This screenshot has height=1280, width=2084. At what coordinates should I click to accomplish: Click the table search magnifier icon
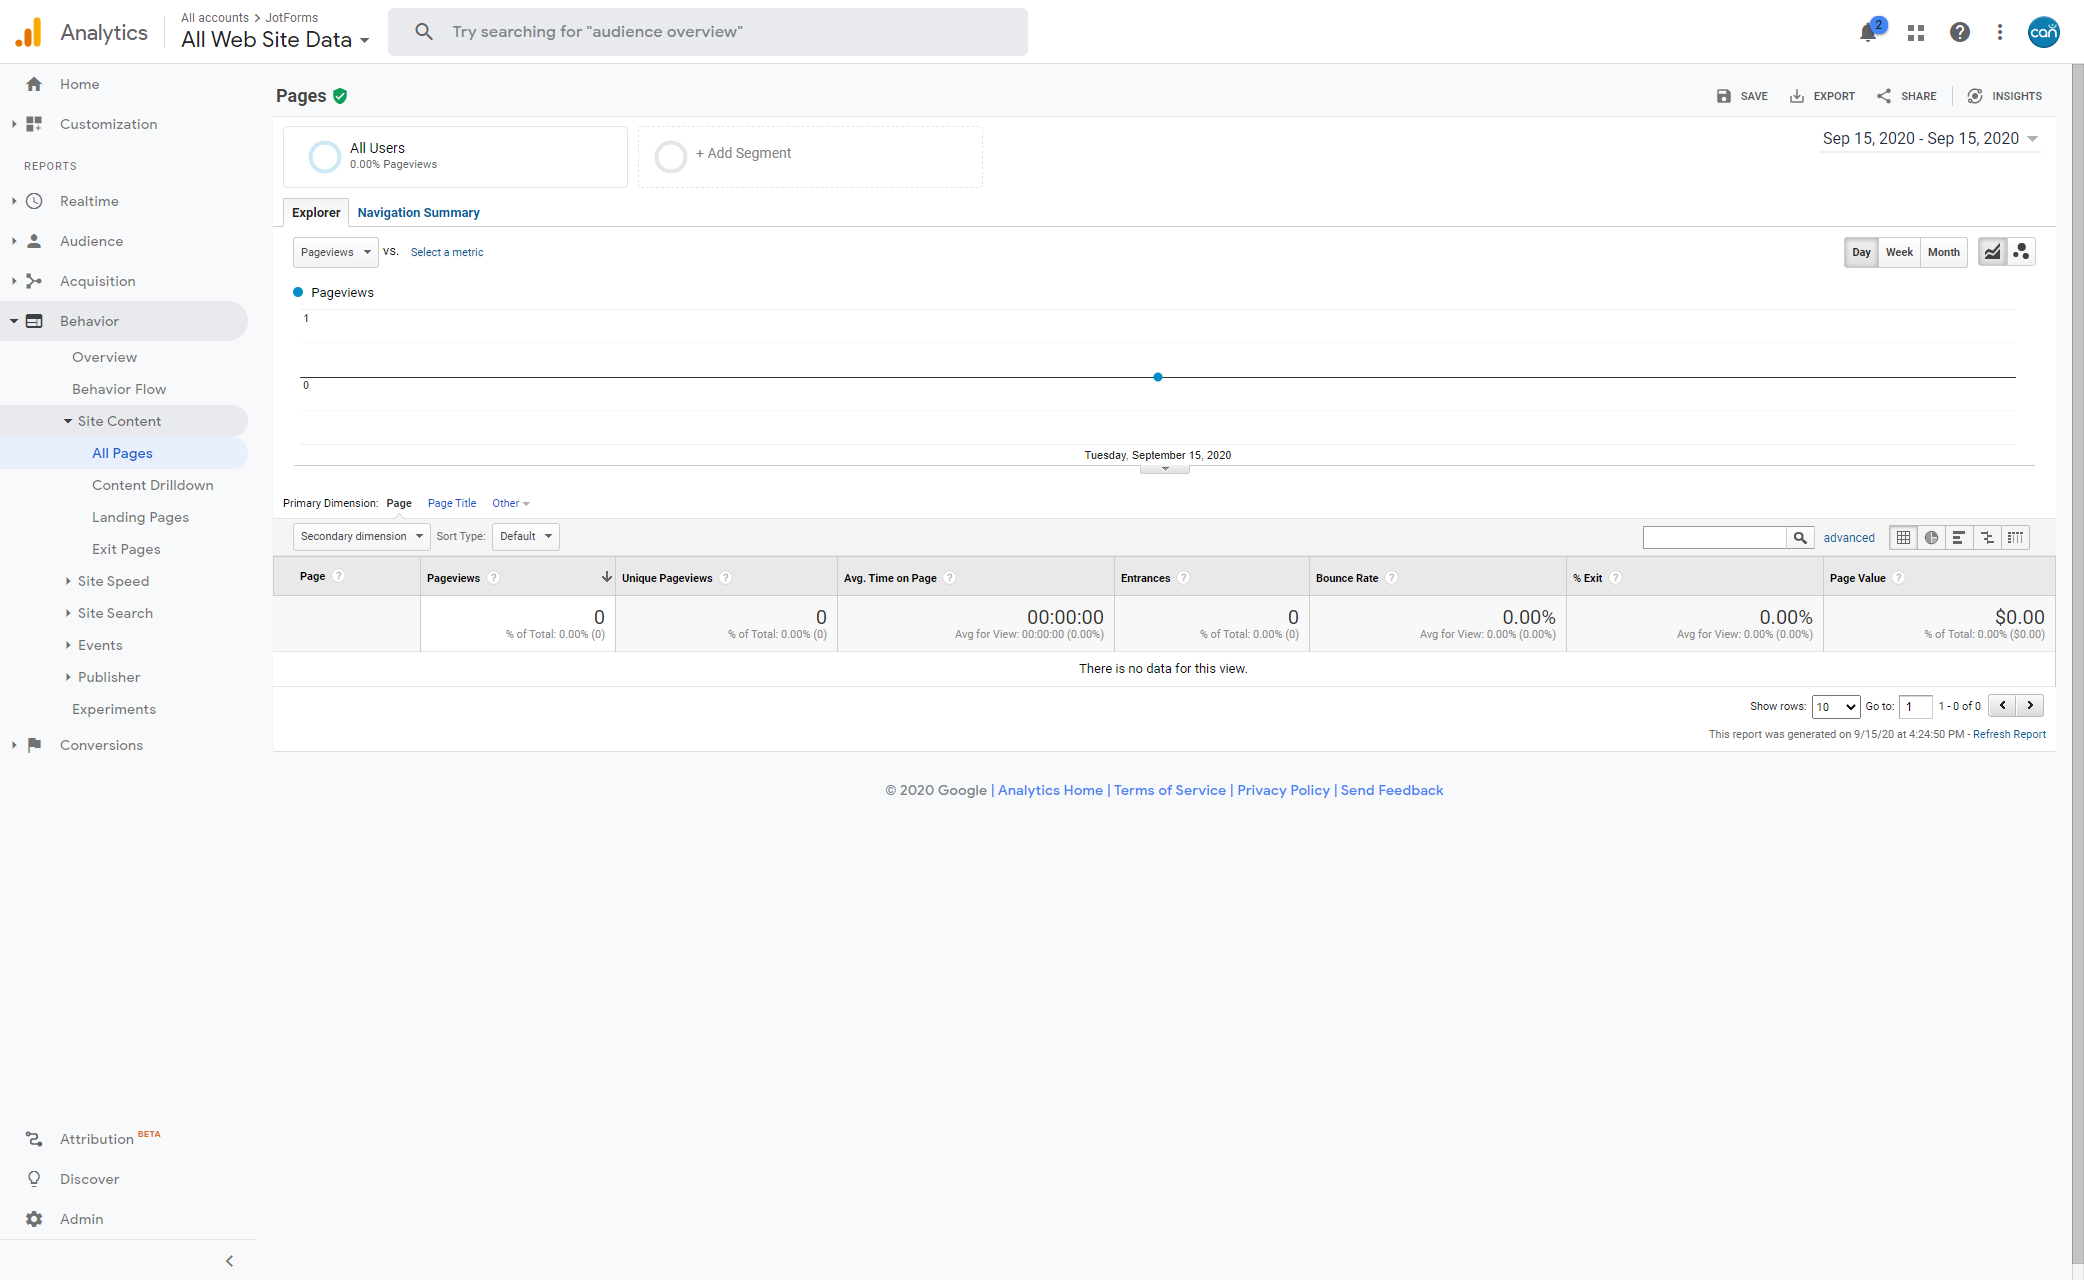click(x=1800, y=537)
